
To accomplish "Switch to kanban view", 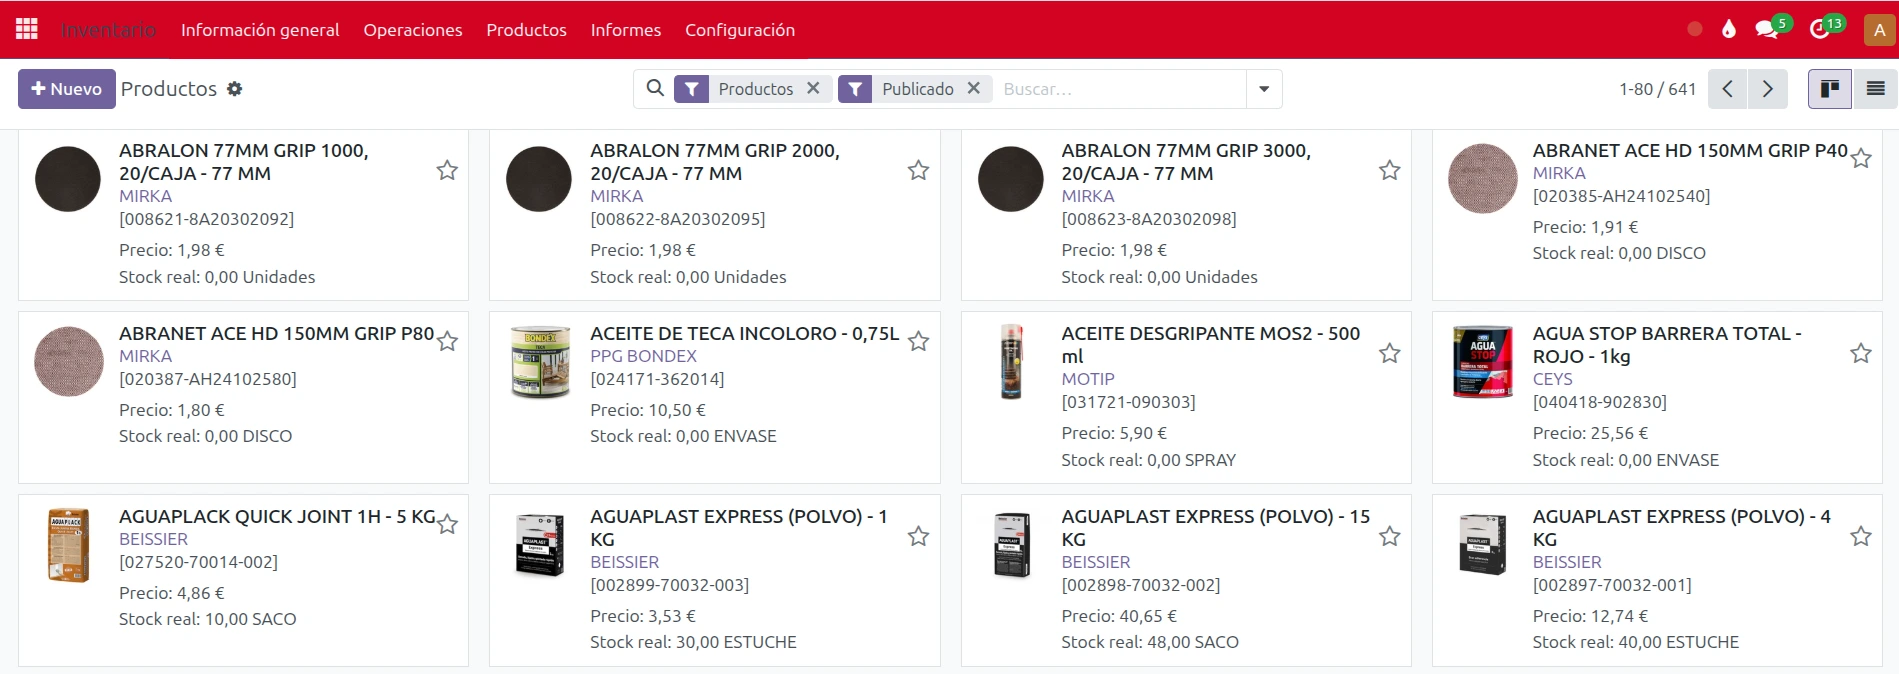I will (x=1829, y=89).
